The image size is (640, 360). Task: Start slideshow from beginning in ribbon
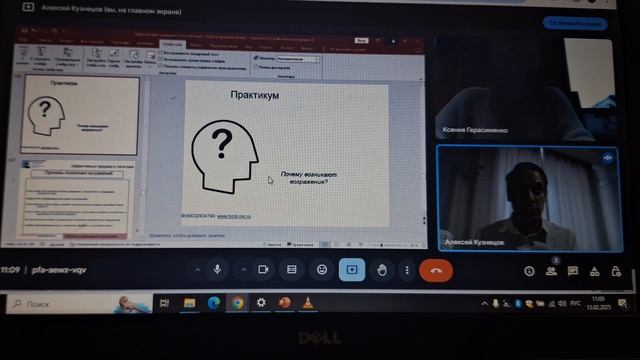click(x=23, y=57)
